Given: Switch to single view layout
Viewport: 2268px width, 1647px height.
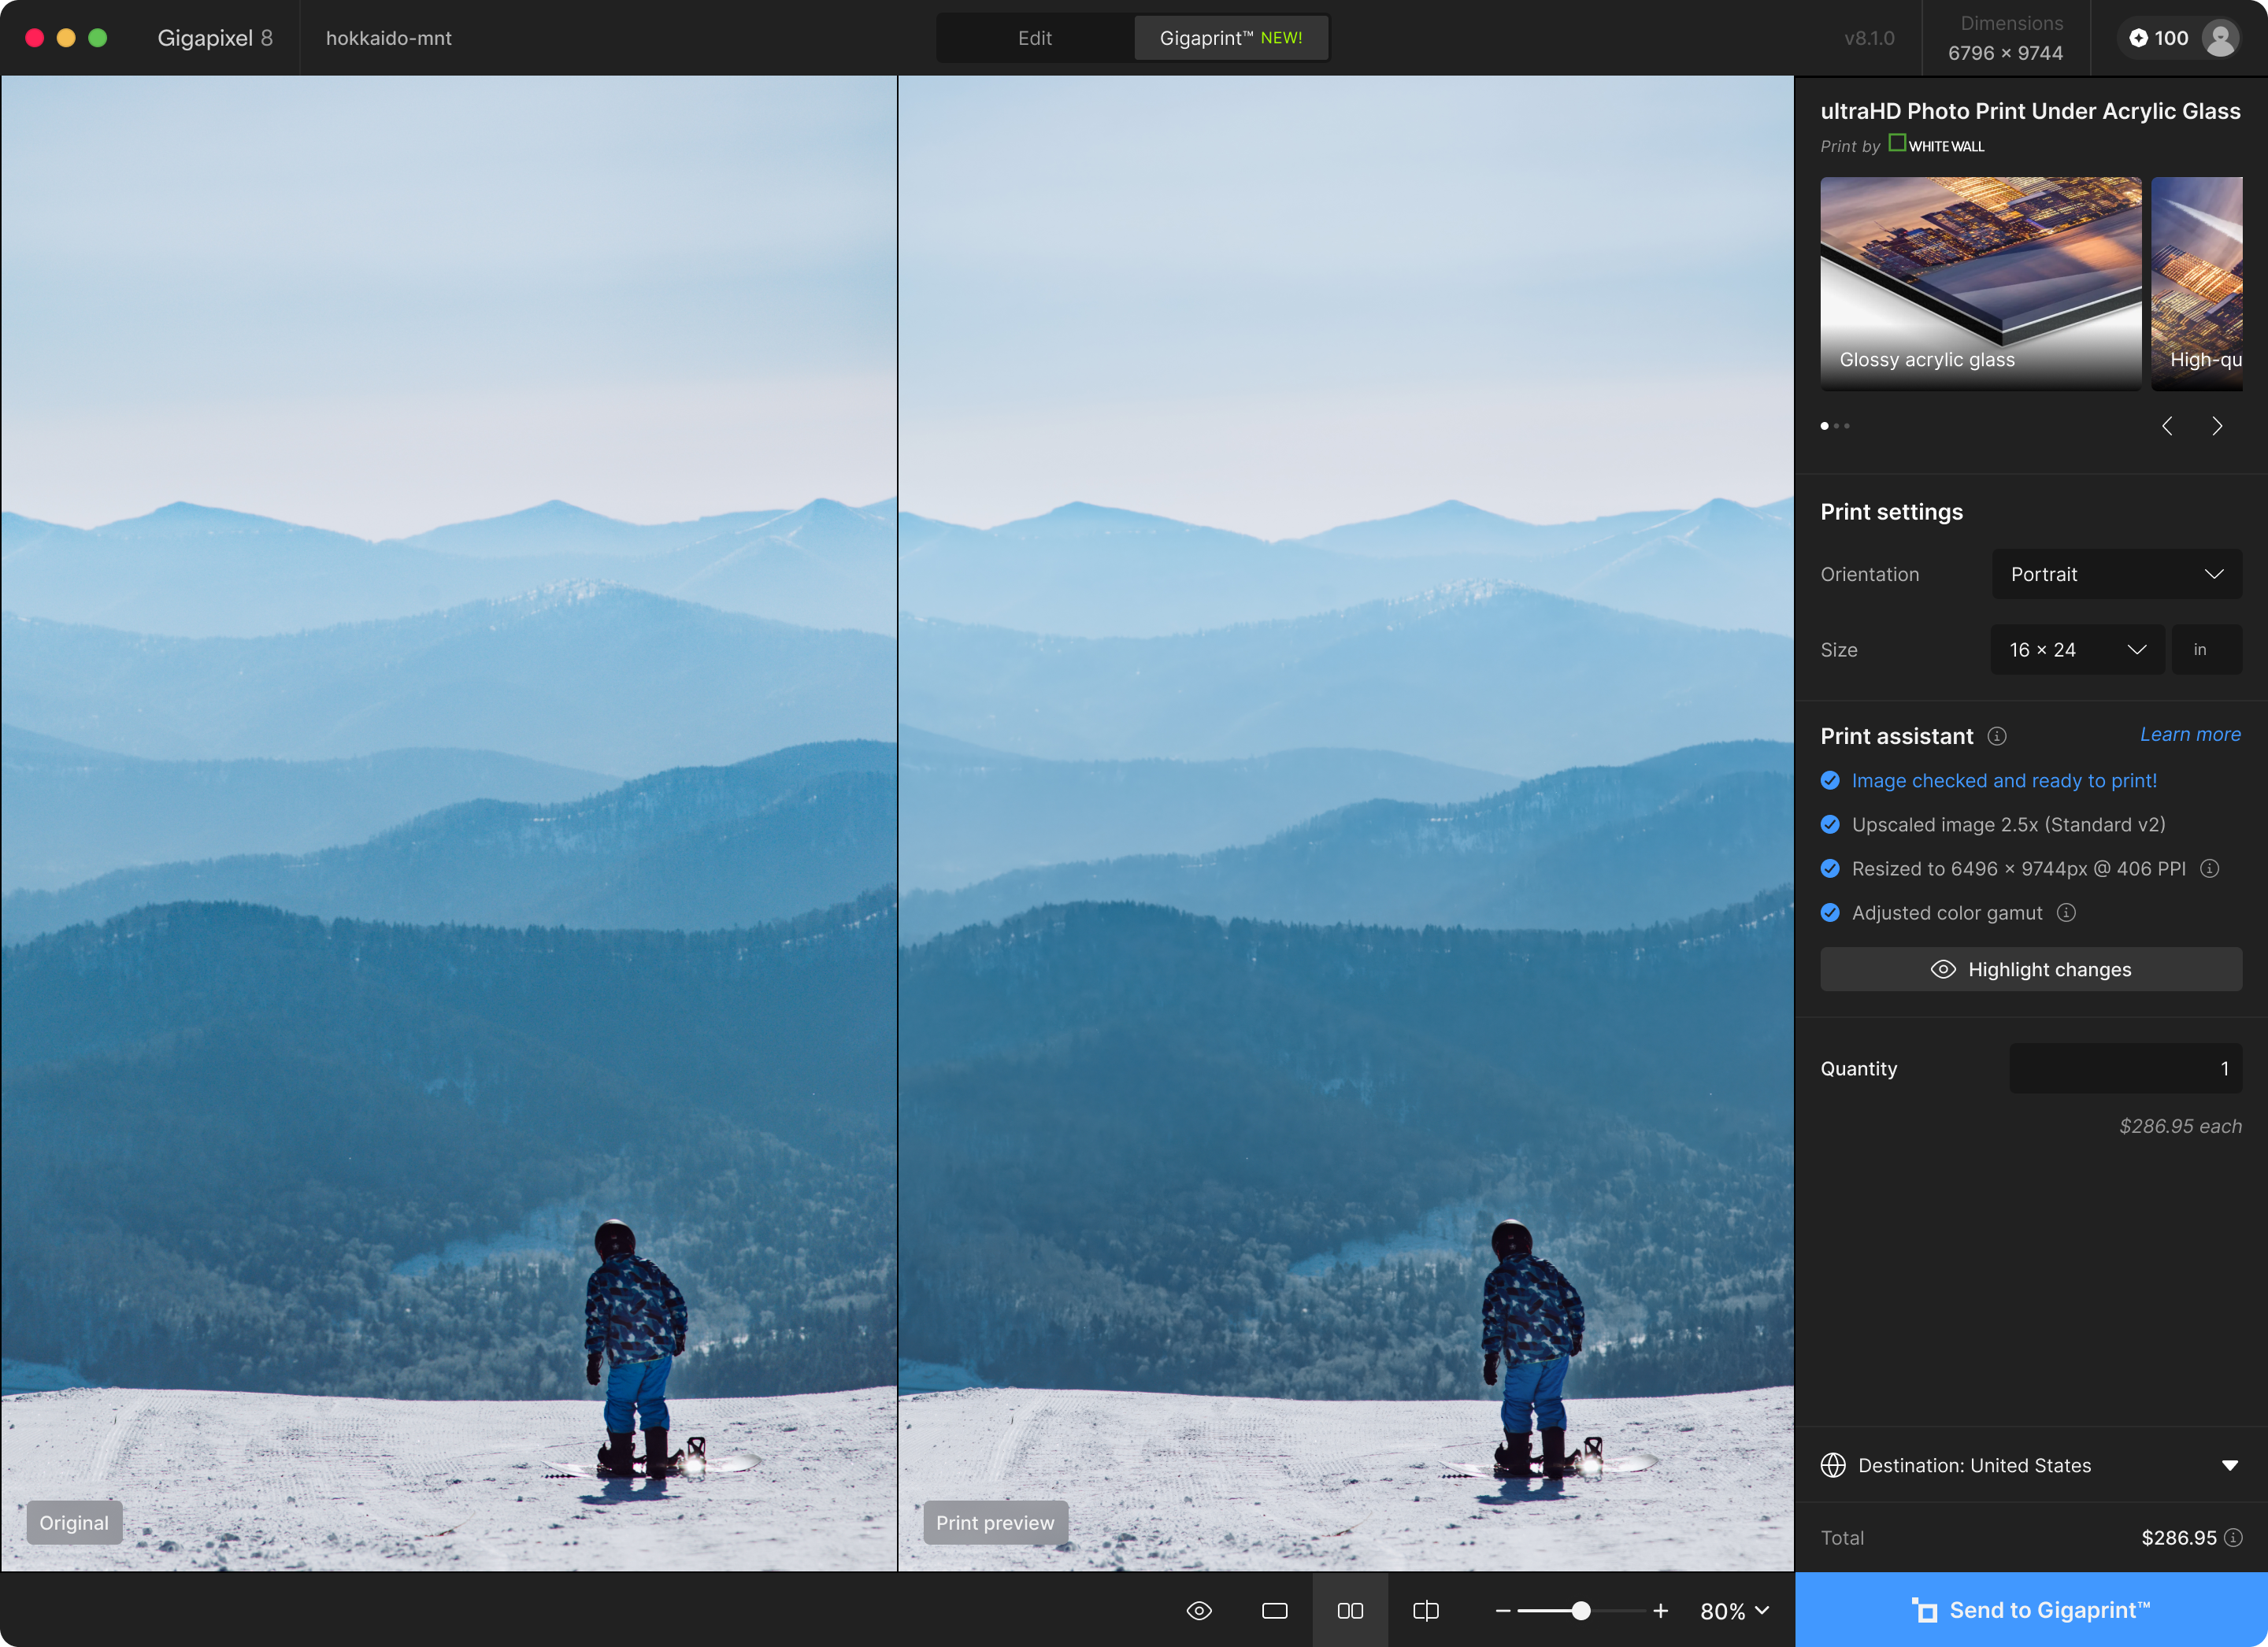Looking at the screenshot, I should click(x=1274, y=1610).
